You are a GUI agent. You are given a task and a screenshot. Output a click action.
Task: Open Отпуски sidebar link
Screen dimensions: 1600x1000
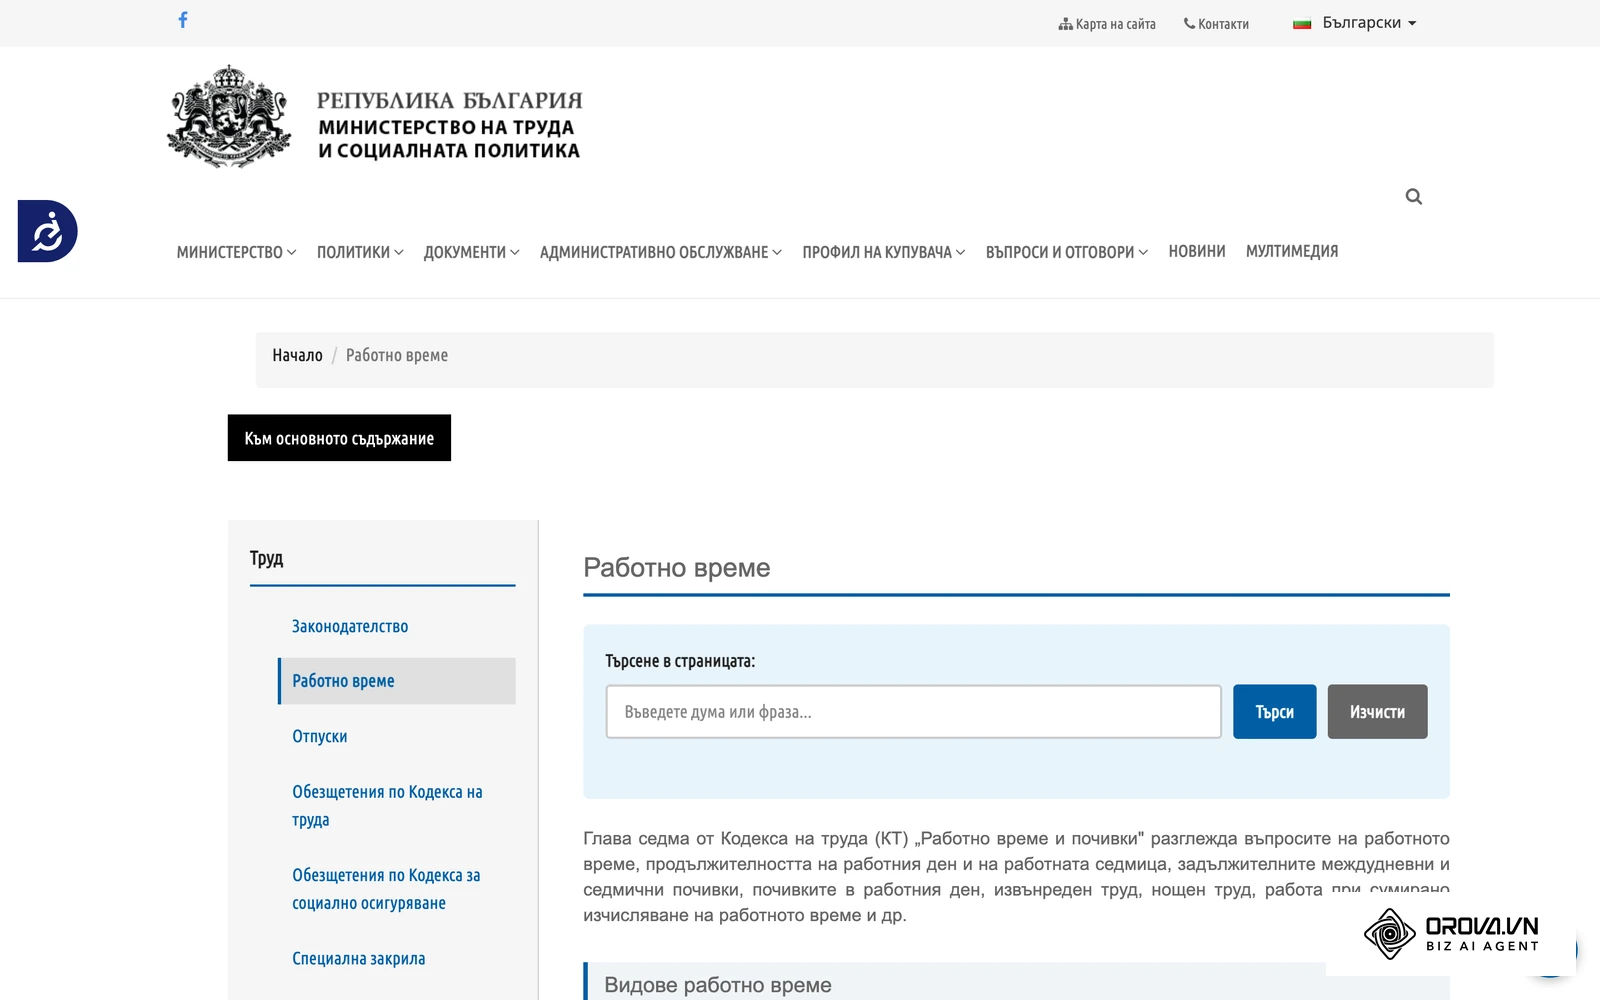[320, 736]
